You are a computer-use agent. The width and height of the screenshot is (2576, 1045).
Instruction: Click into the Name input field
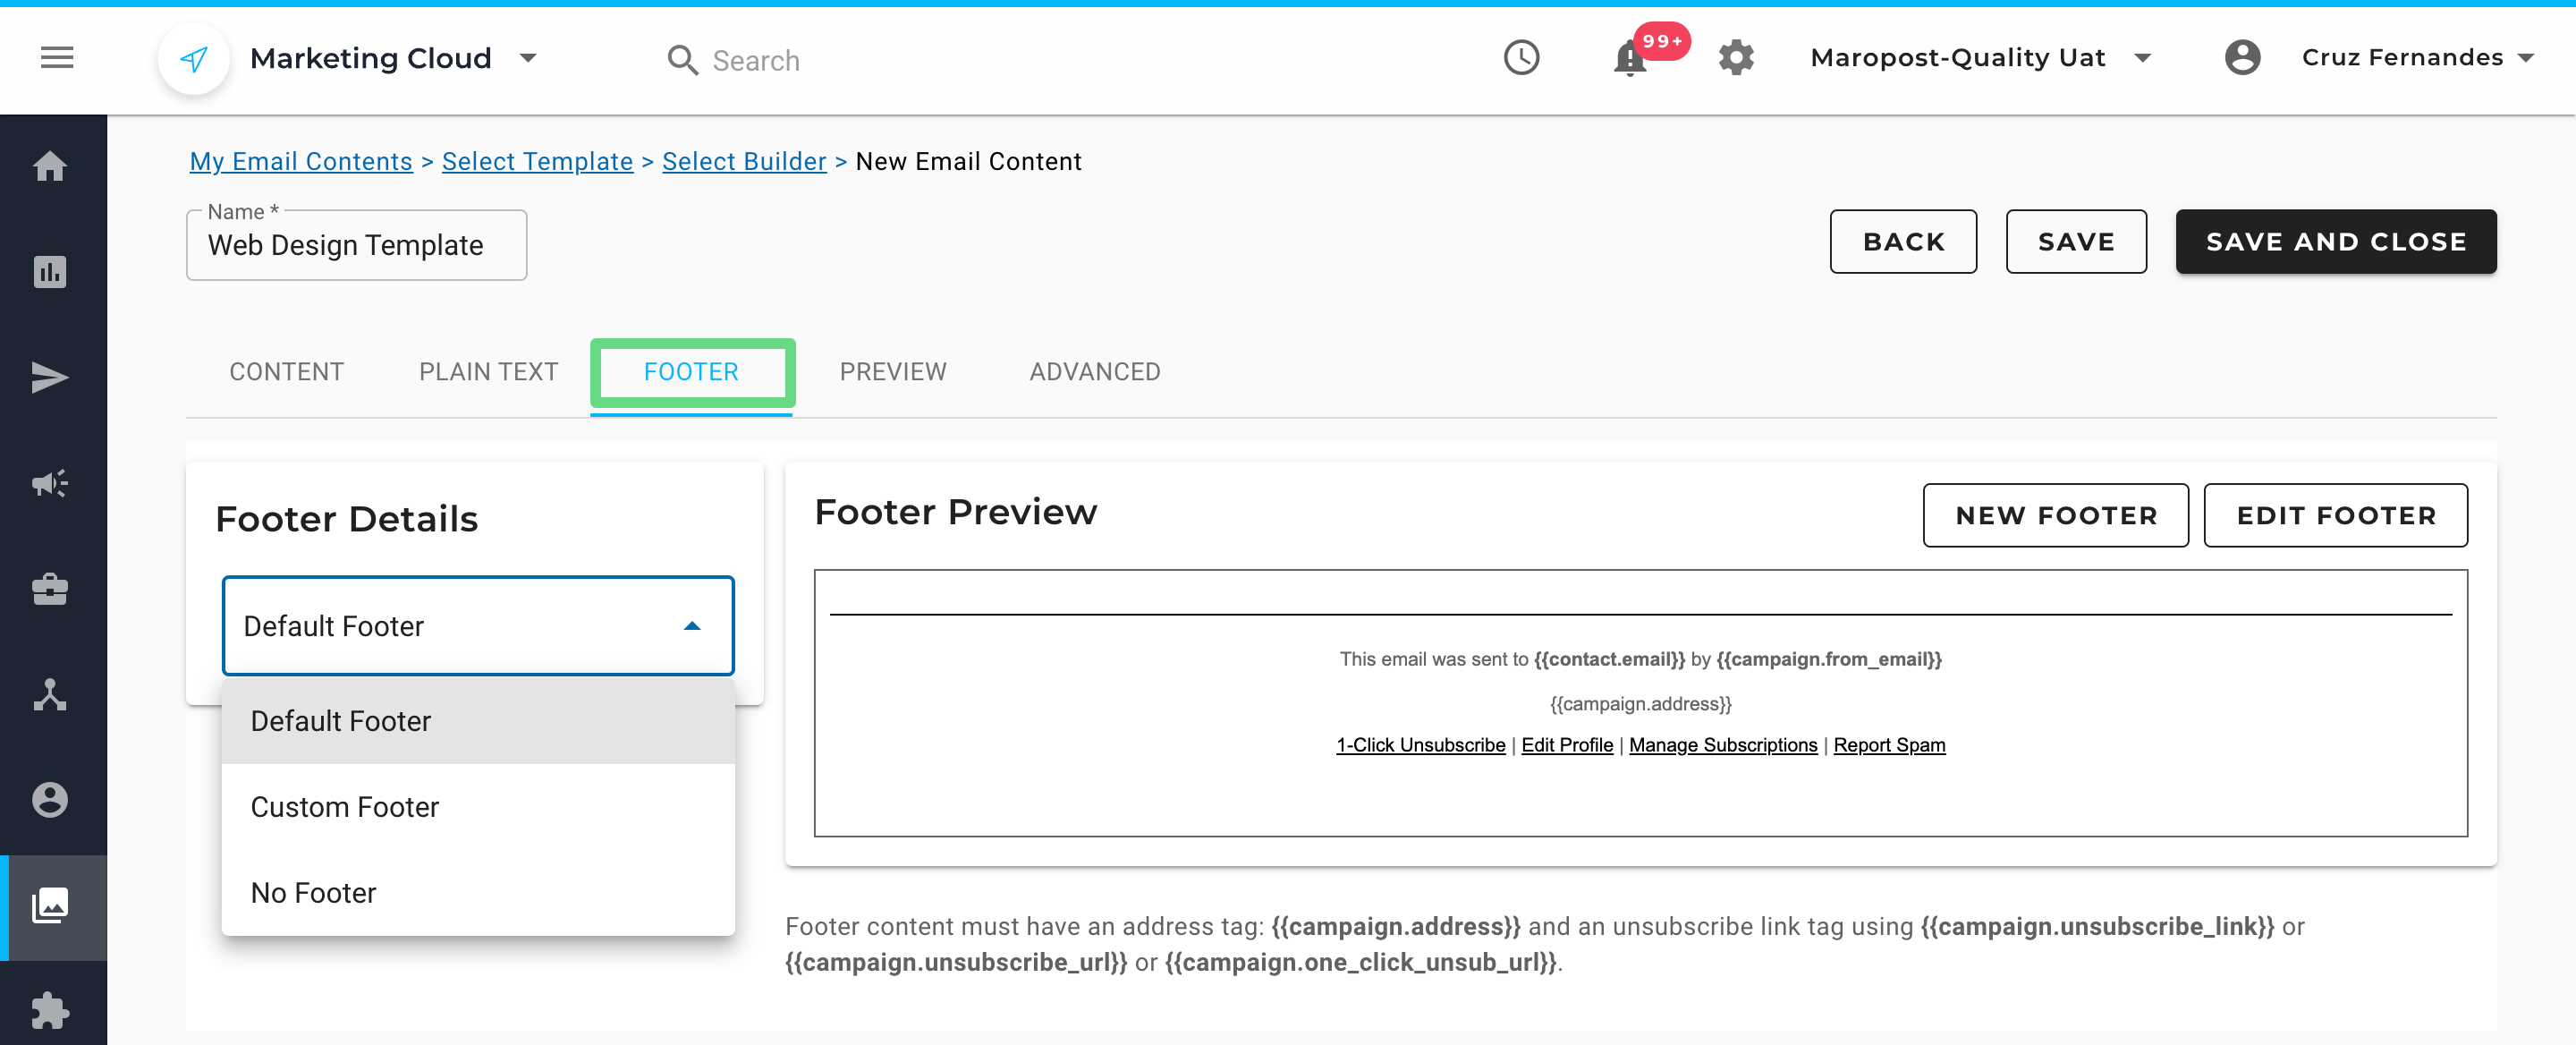[x=357, y=246]
